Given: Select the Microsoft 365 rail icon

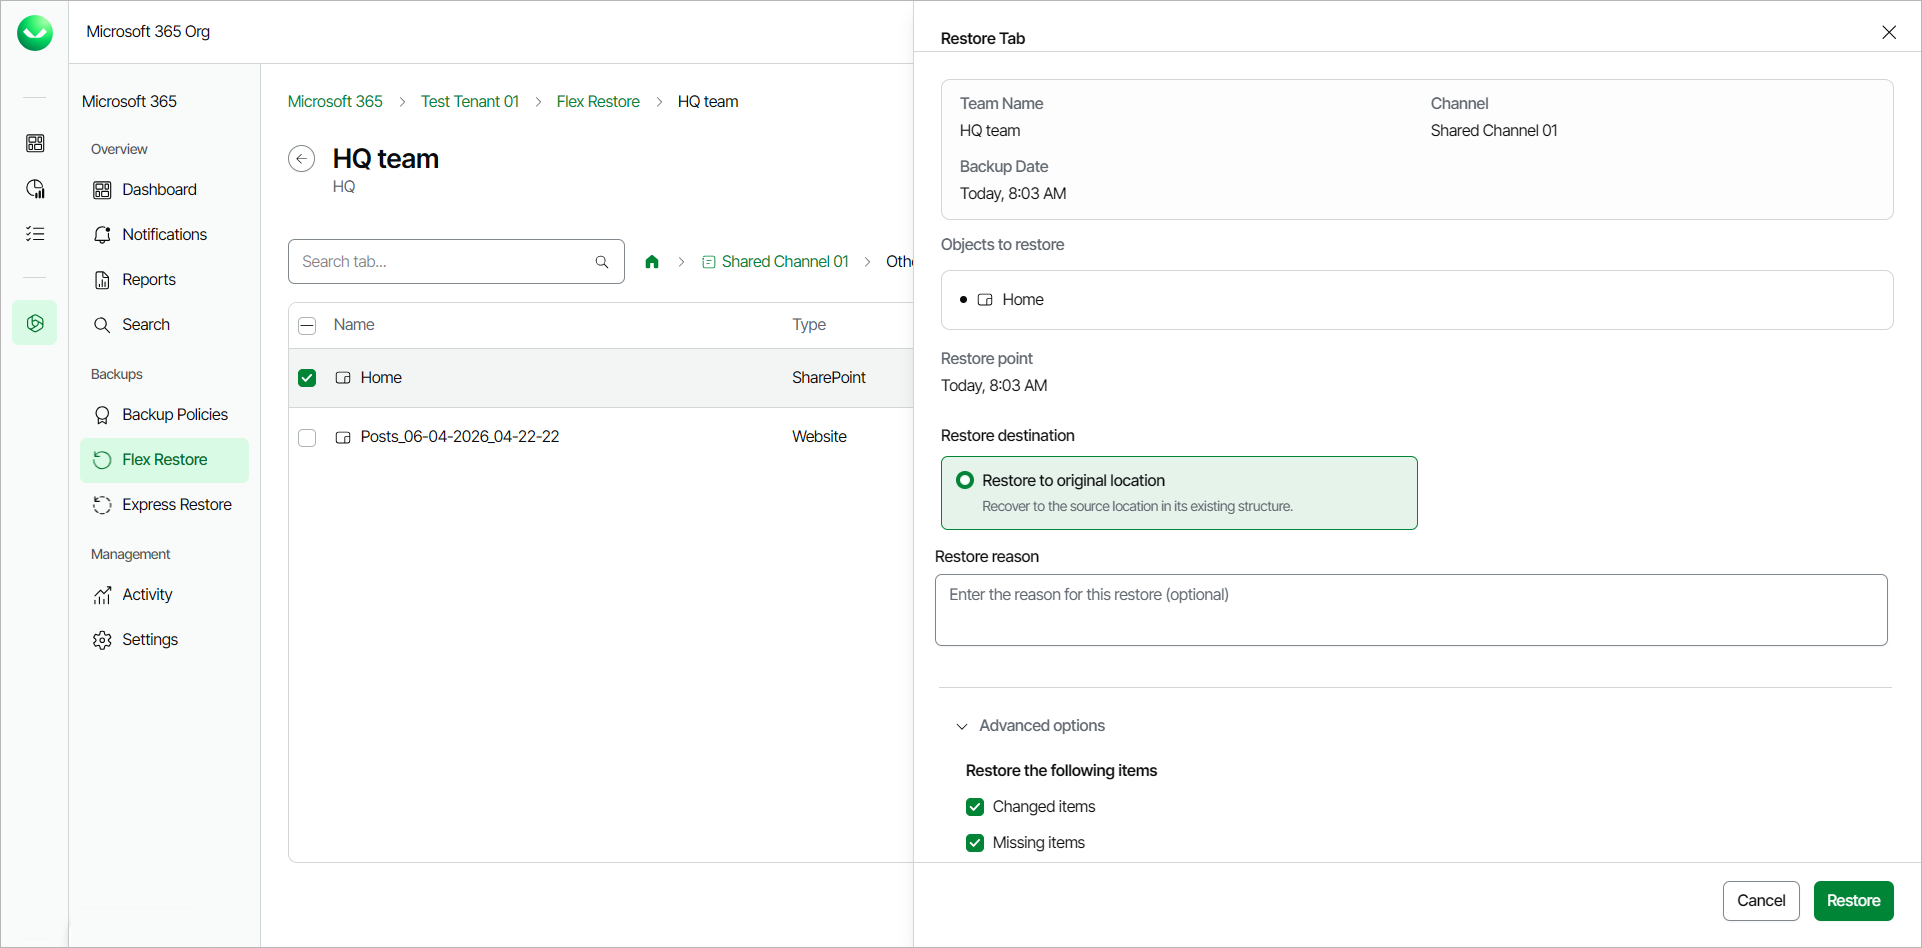Looking at the screenshot, I should point(35,323).
